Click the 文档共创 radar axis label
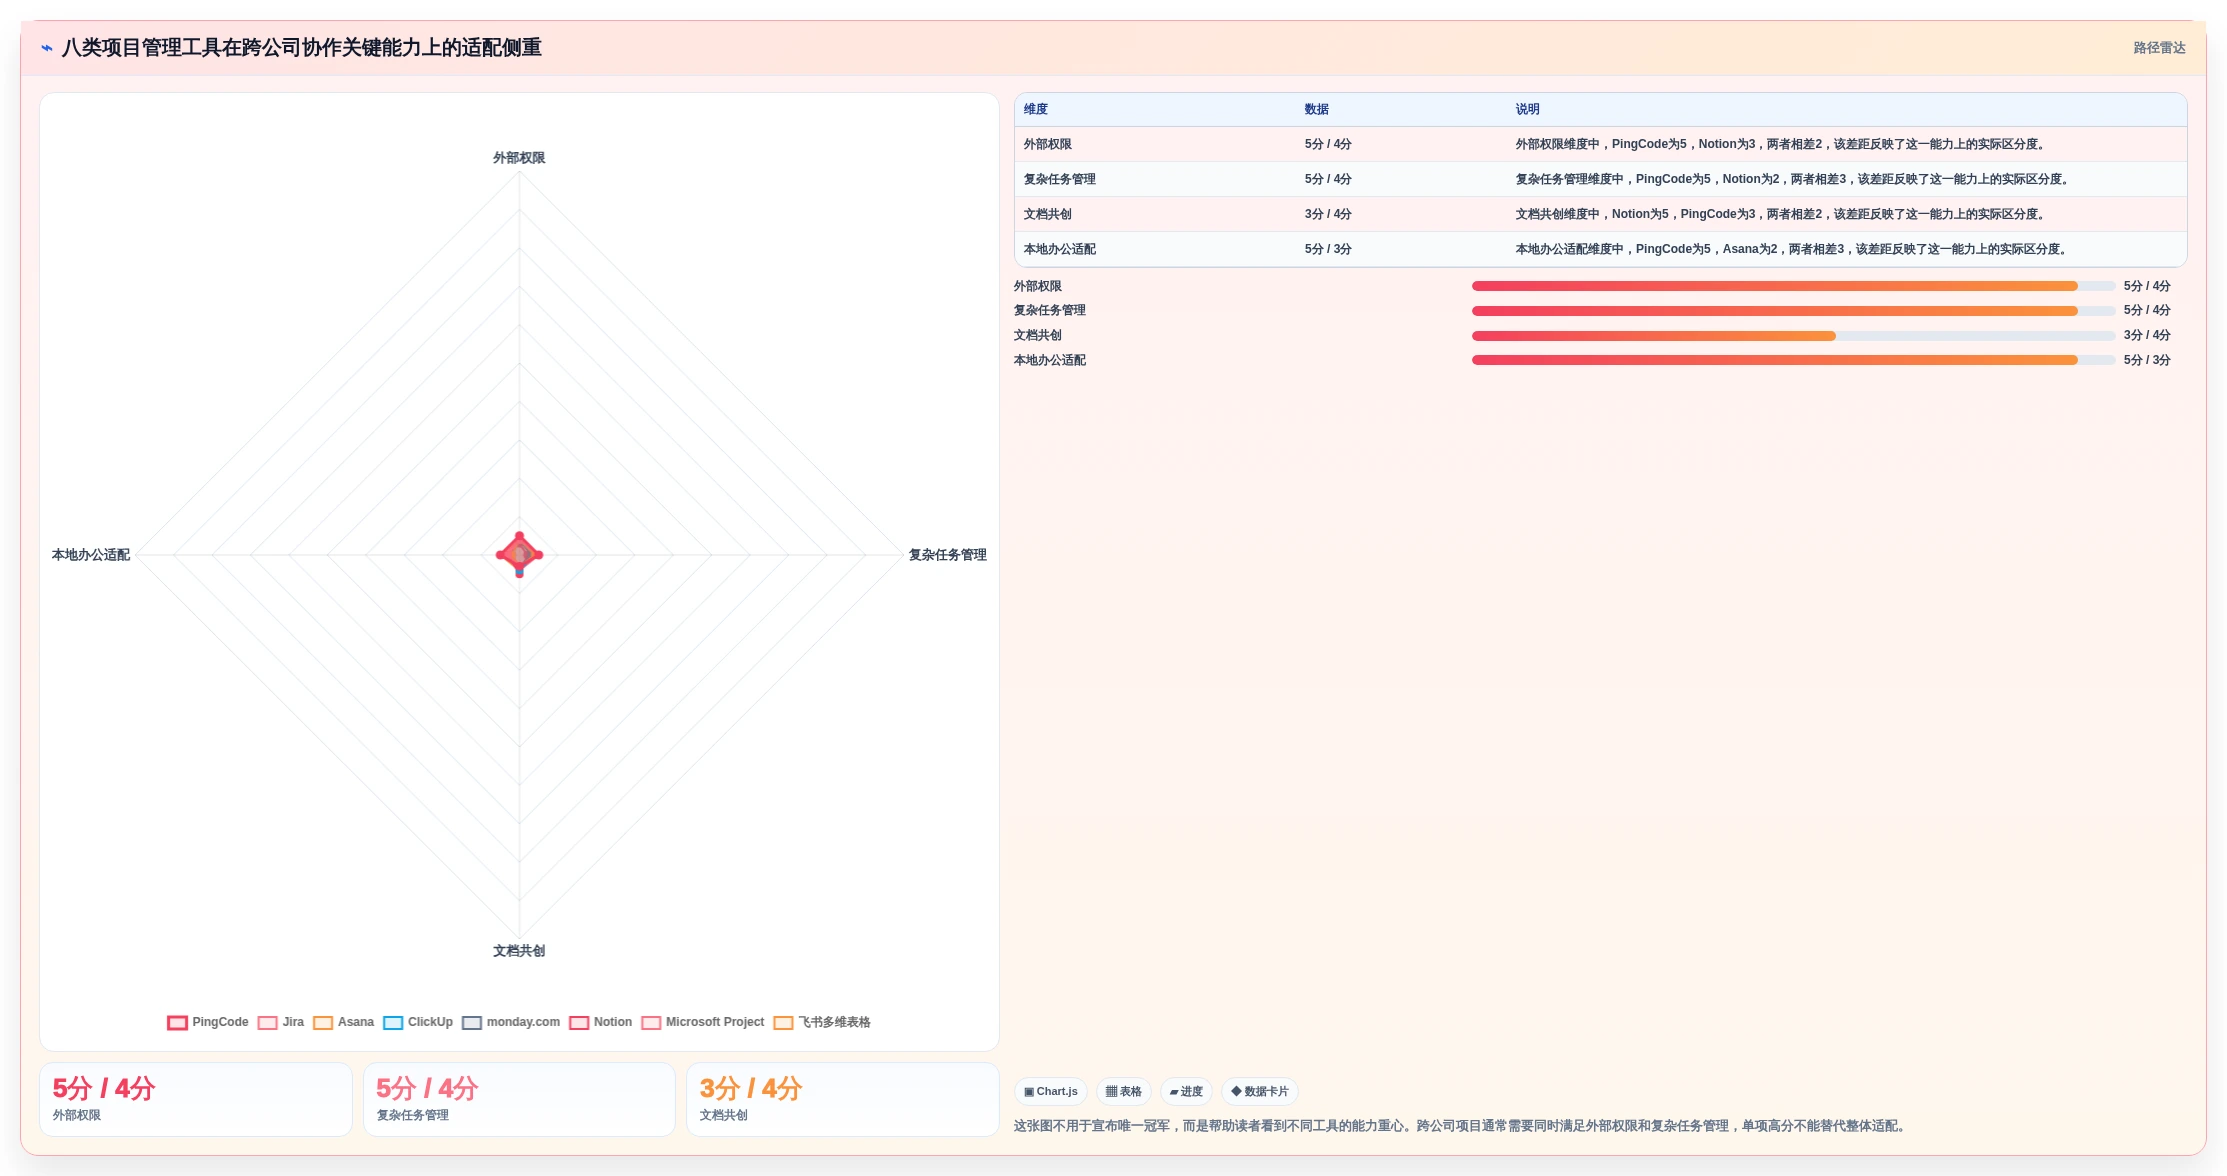Image resolution: width=2227 pixels, height=1176 pixels. coord(519,951)
